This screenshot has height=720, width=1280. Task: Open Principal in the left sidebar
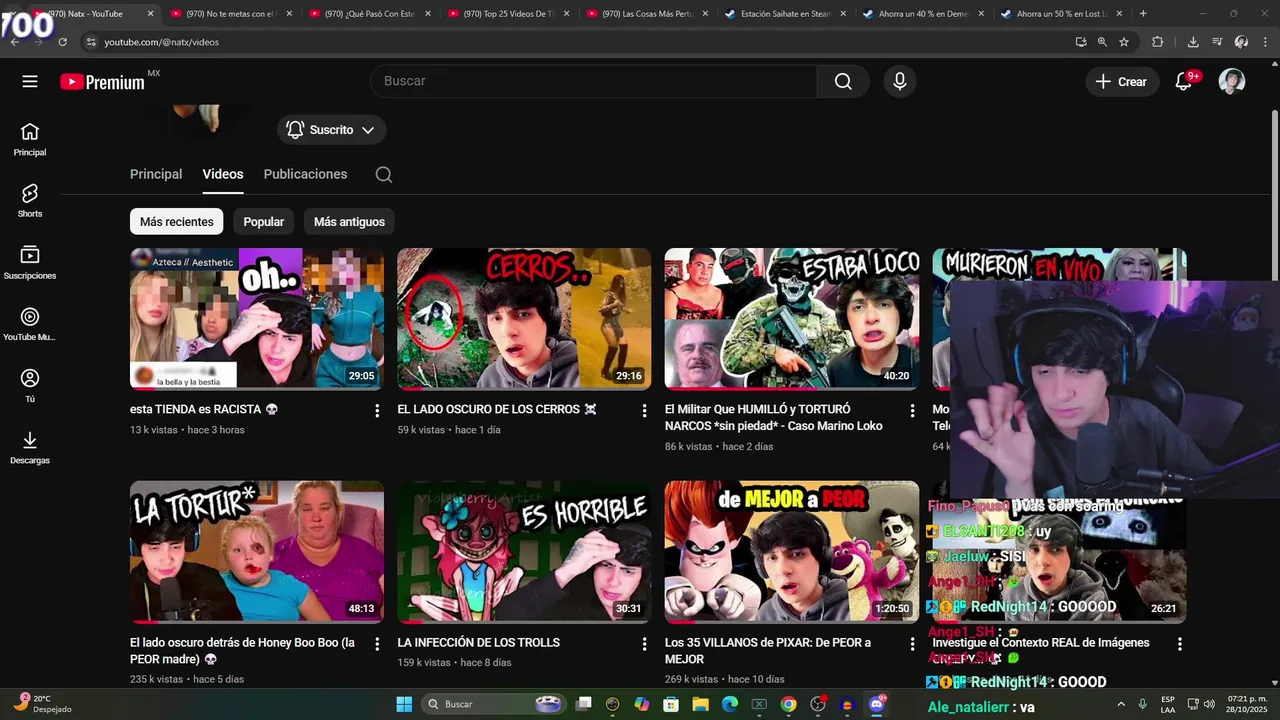(x=30, y=140)
